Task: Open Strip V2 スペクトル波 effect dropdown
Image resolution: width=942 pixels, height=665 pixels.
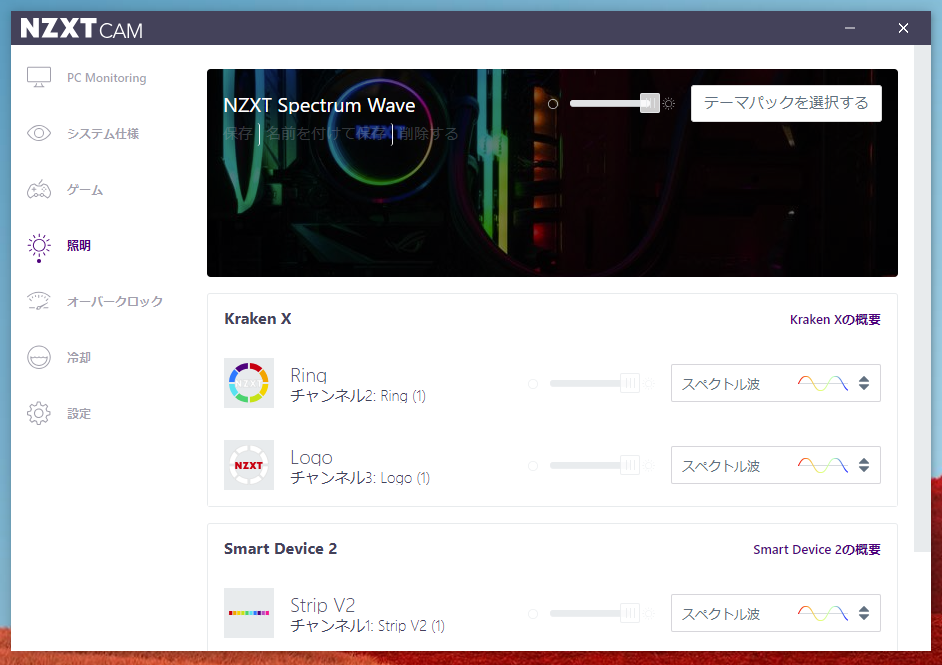Action: click(776, 613)
